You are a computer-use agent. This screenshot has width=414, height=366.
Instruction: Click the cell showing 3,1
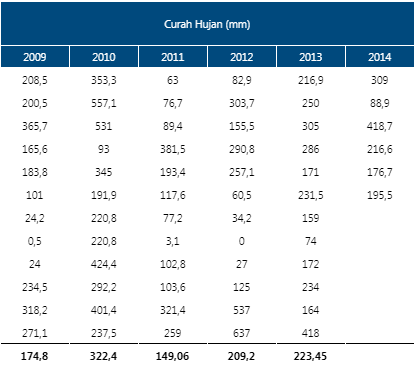point(173,241)
